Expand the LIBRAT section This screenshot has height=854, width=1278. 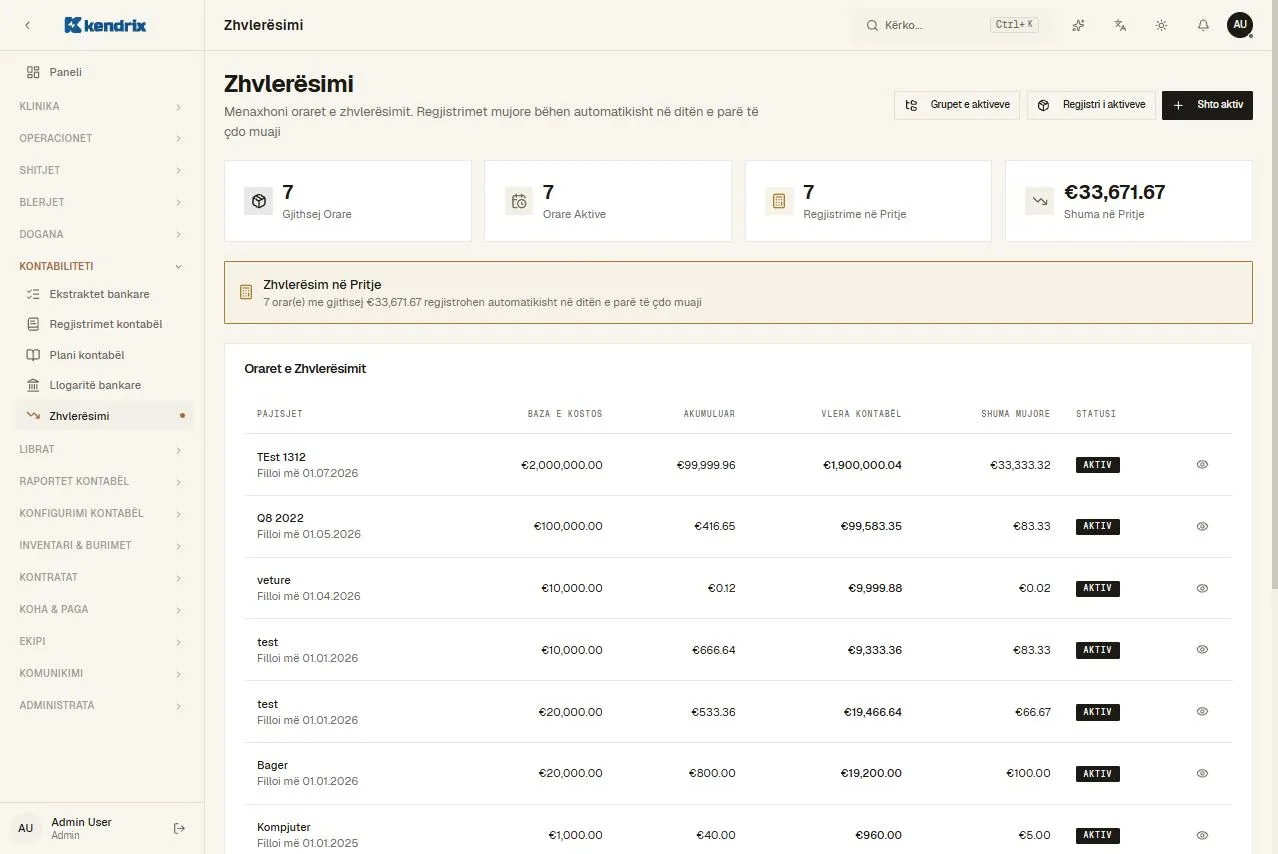101,449
